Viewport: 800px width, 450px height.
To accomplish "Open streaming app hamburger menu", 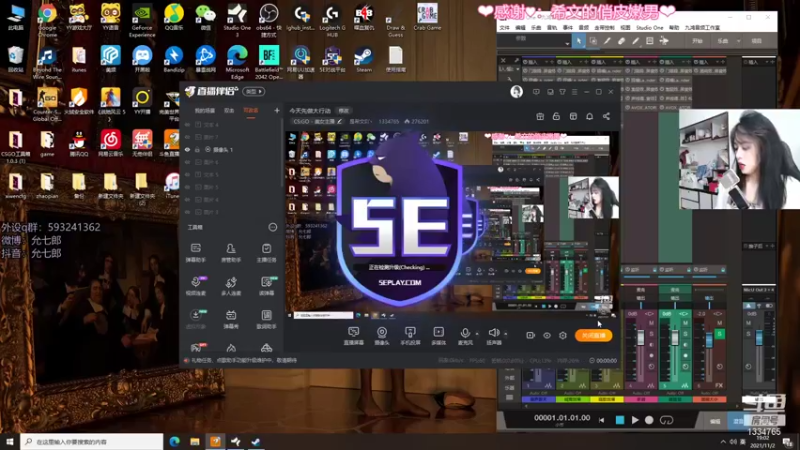I will 574,92.
